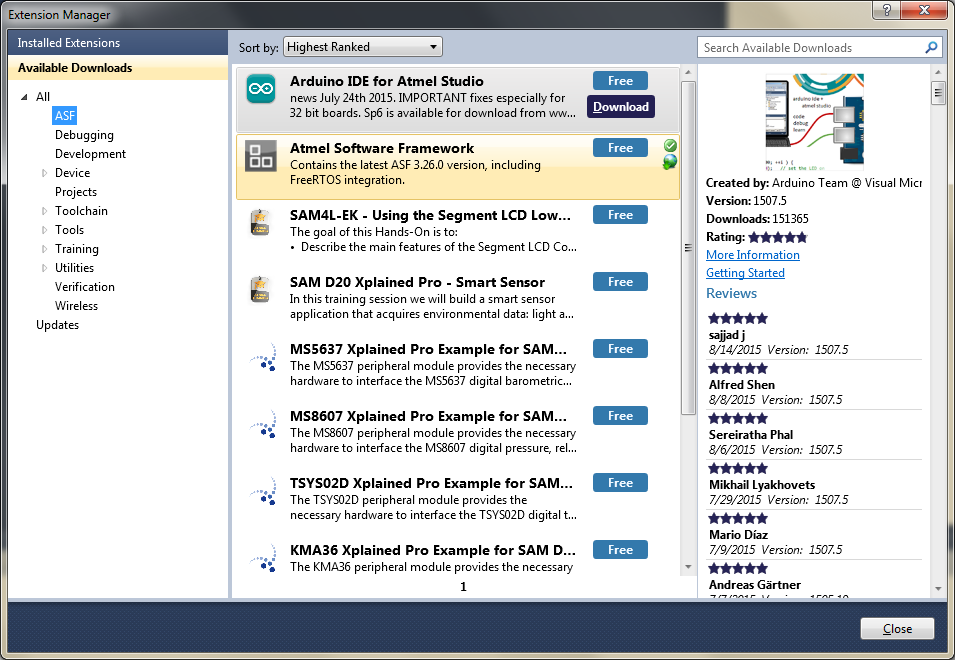Select the ASF category

[x=65, y=116]
